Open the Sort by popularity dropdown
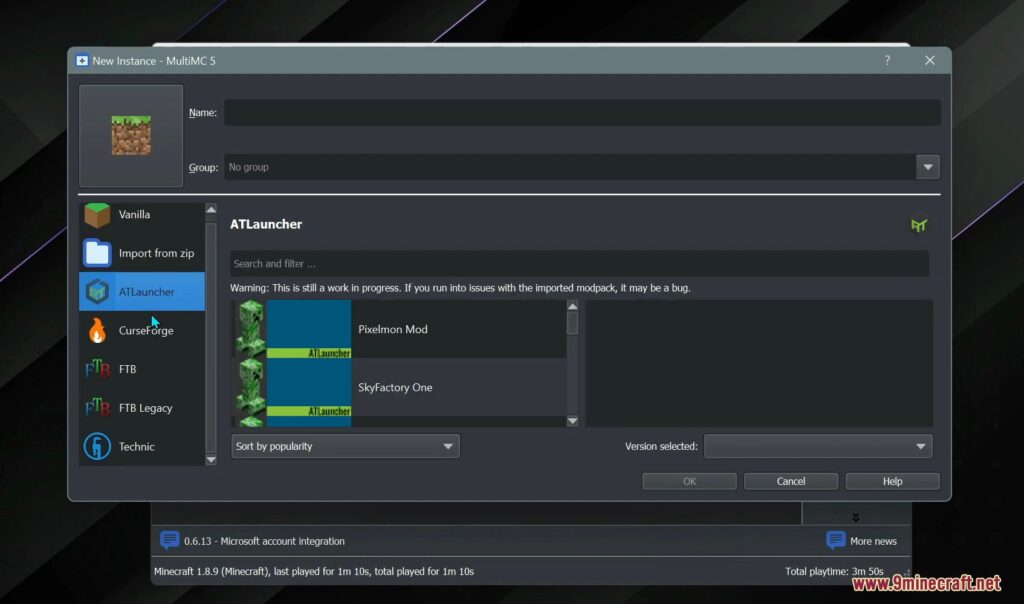This screenshot has width=1024, height=604. click(345, 447)
